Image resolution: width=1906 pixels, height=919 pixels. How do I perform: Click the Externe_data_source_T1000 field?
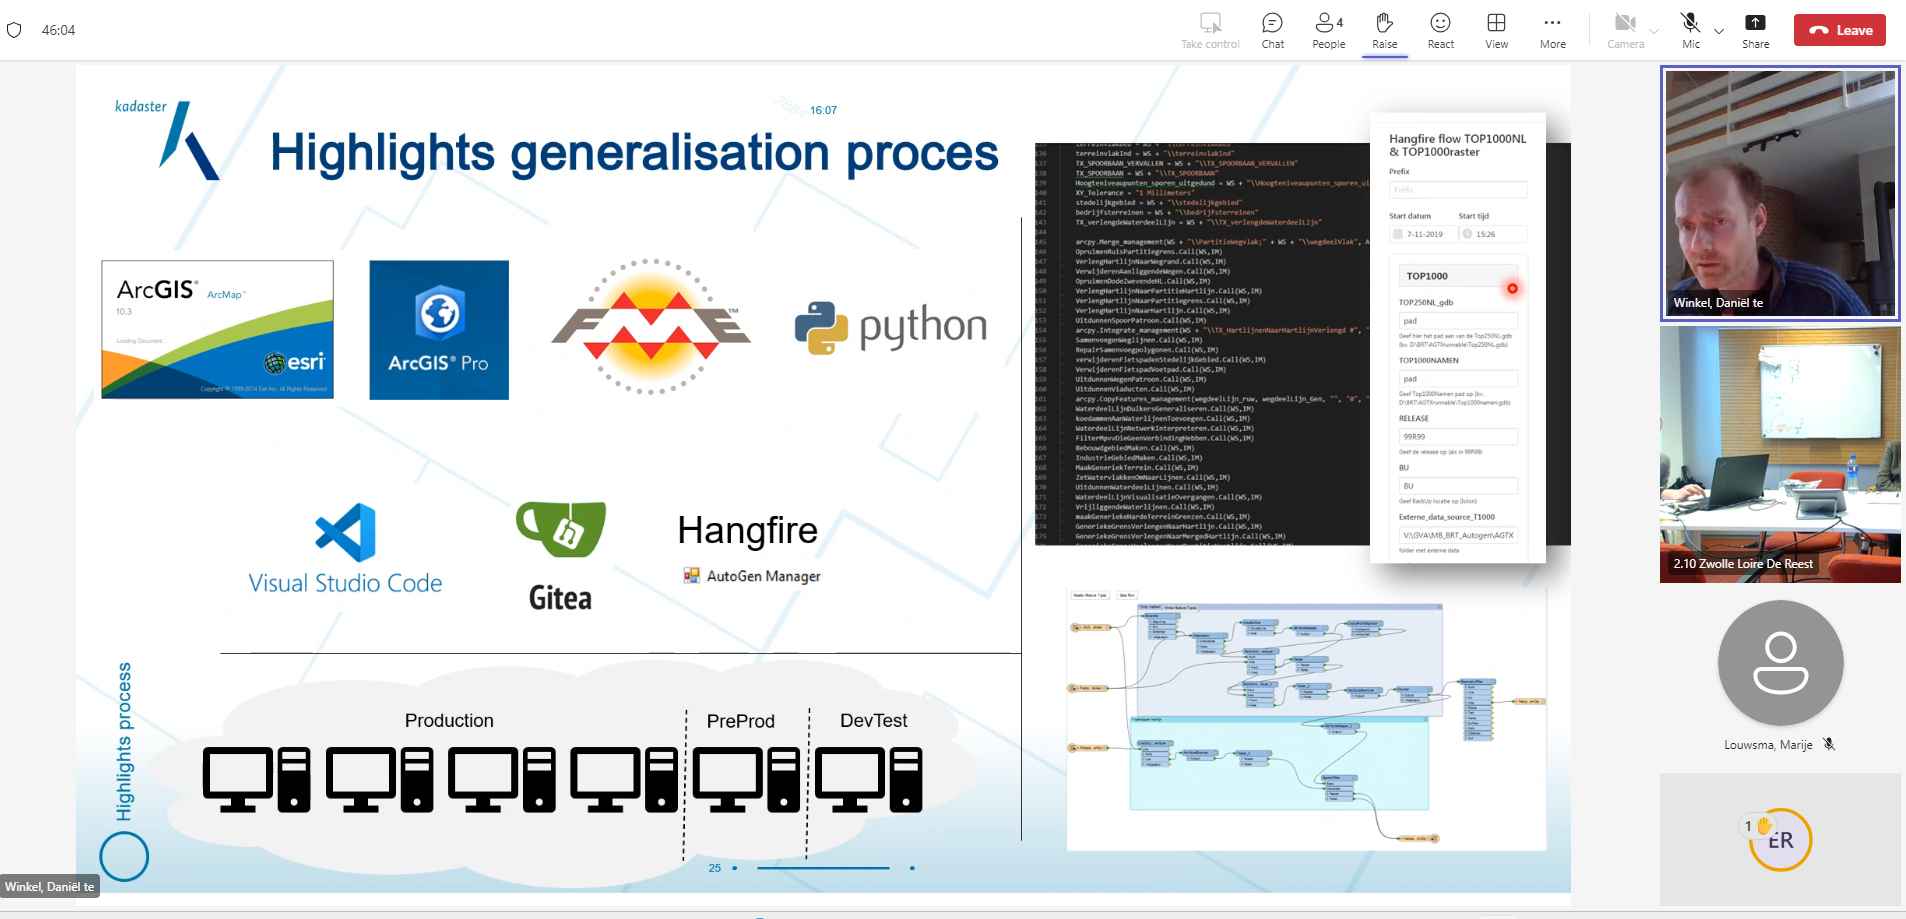[1457, 535]
